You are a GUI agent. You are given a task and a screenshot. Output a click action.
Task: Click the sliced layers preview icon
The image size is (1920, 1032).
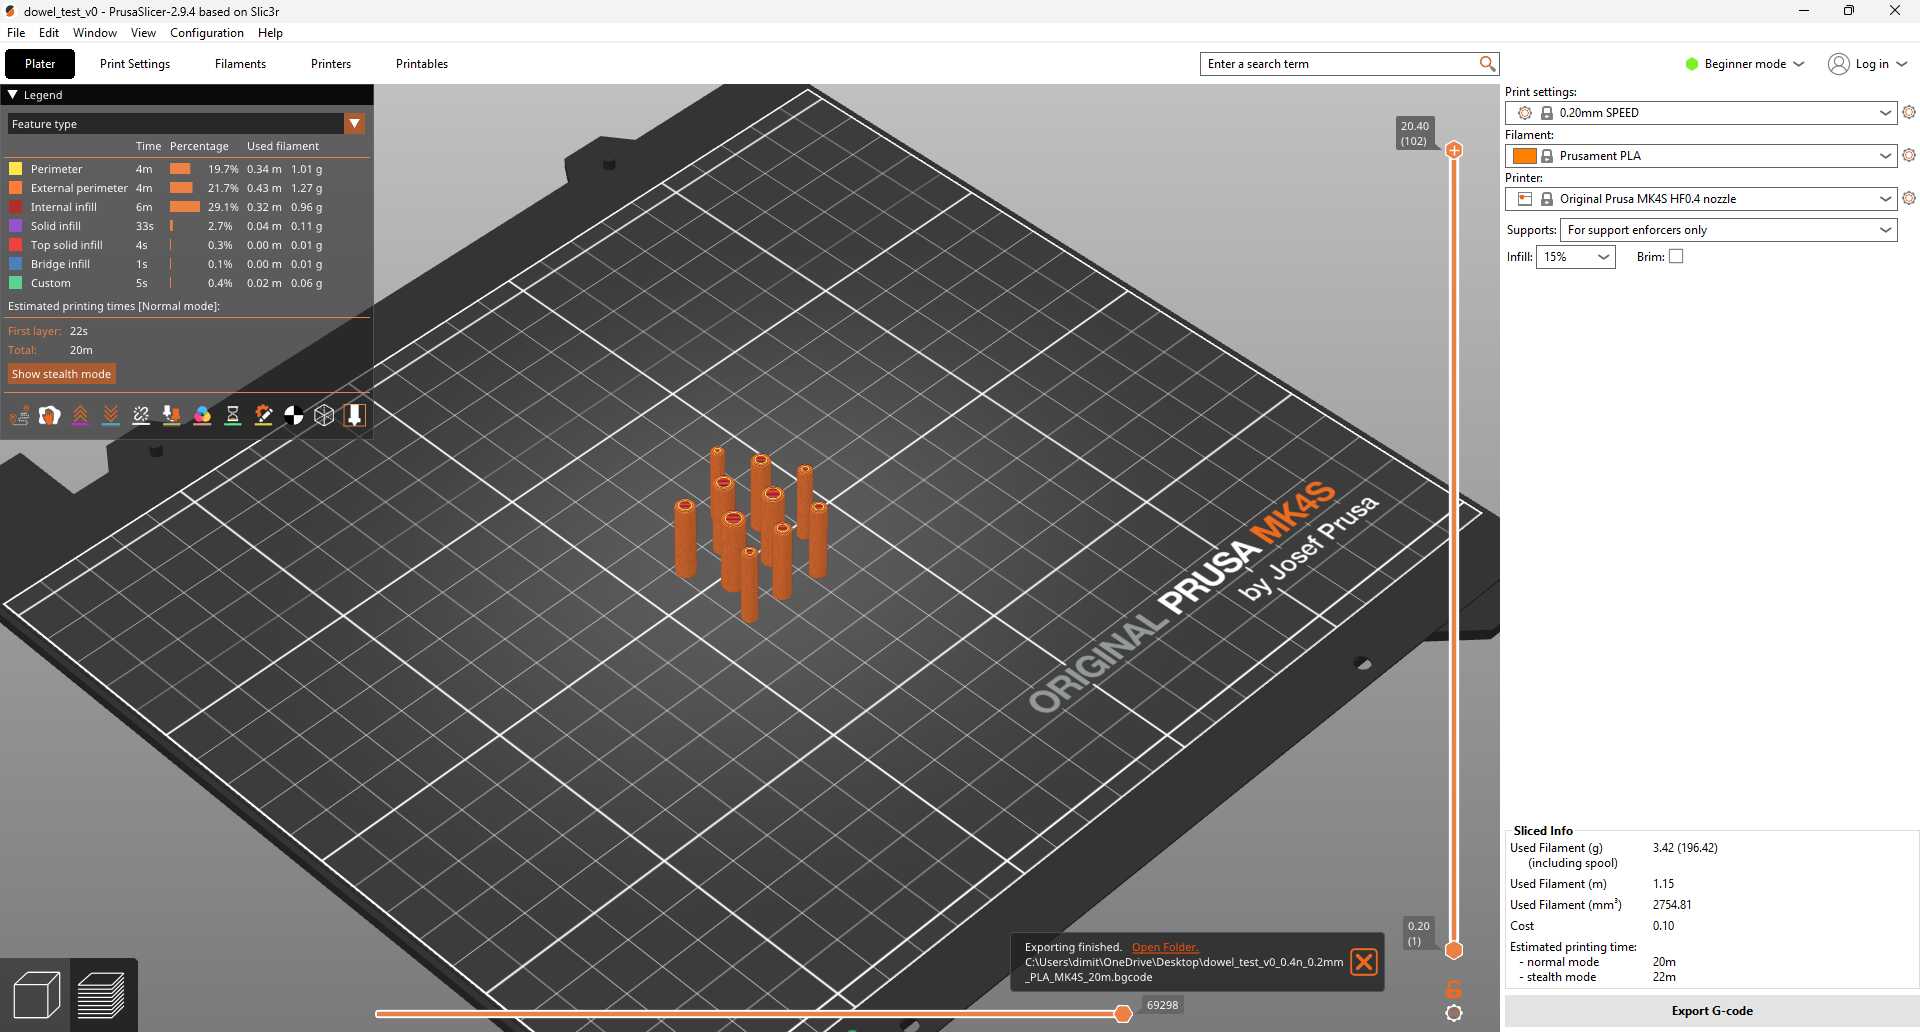coord(101,995)
